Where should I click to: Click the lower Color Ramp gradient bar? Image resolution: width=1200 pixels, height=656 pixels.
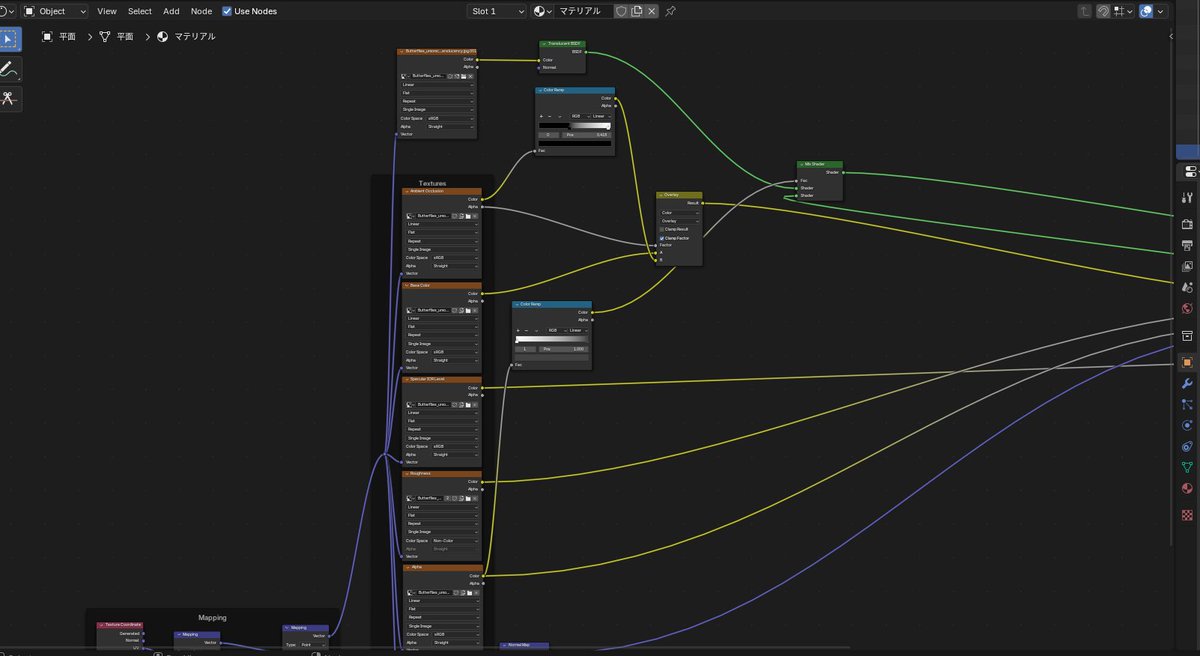click(x=552, y=340)
